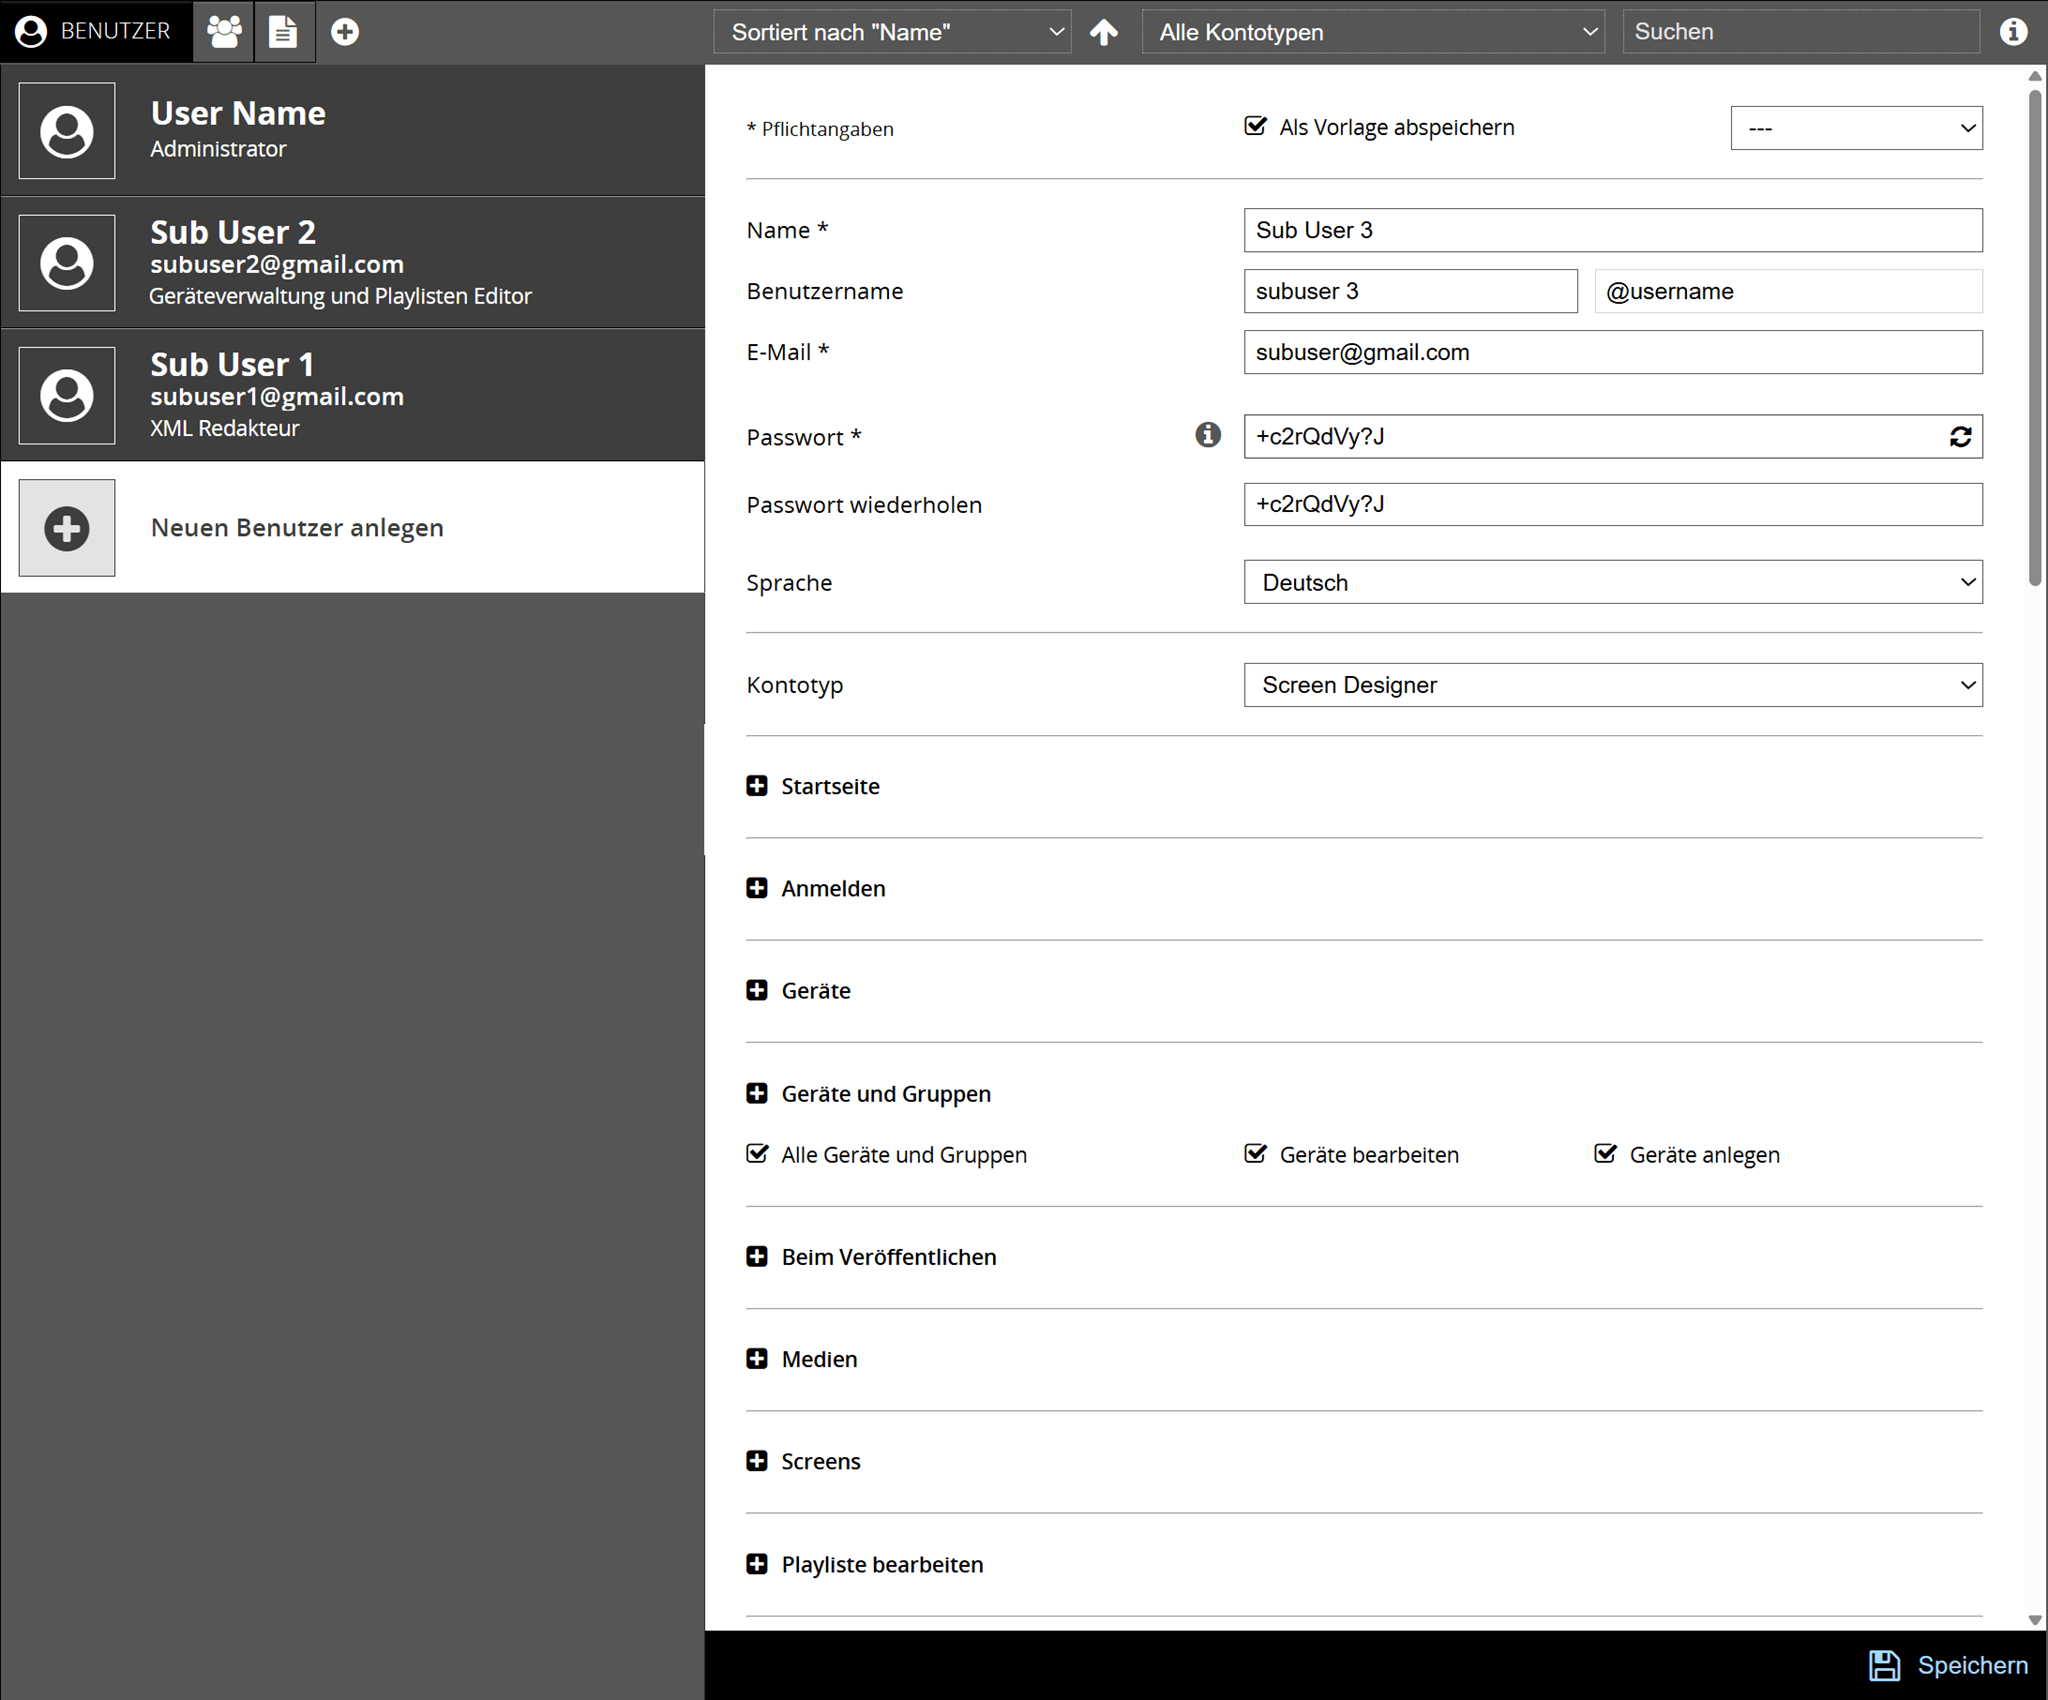
Task: Click the E-Mail input field
Action: coord(1612,352)
